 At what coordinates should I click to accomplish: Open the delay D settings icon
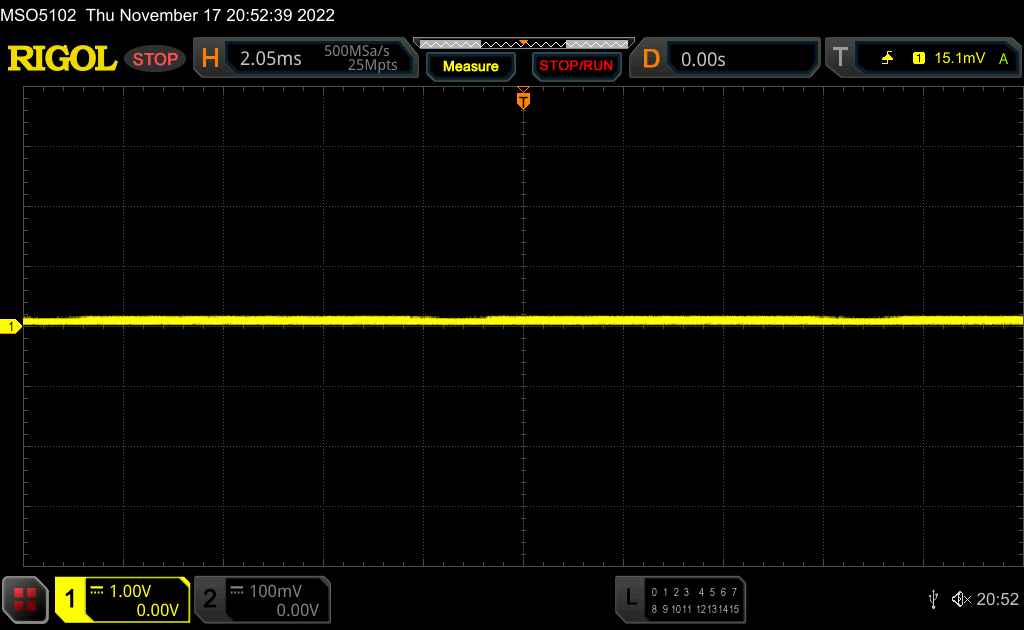pos(651,59)
